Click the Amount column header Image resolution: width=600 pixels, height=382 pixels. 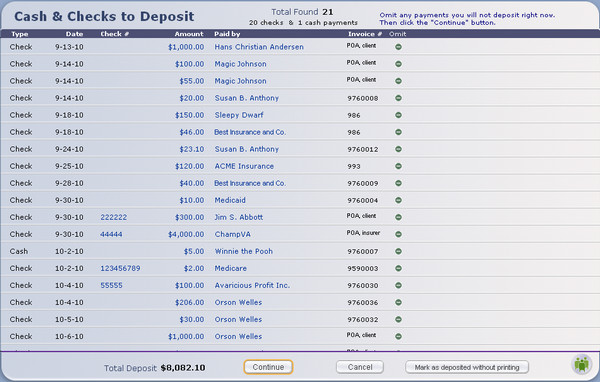[189, 34]
